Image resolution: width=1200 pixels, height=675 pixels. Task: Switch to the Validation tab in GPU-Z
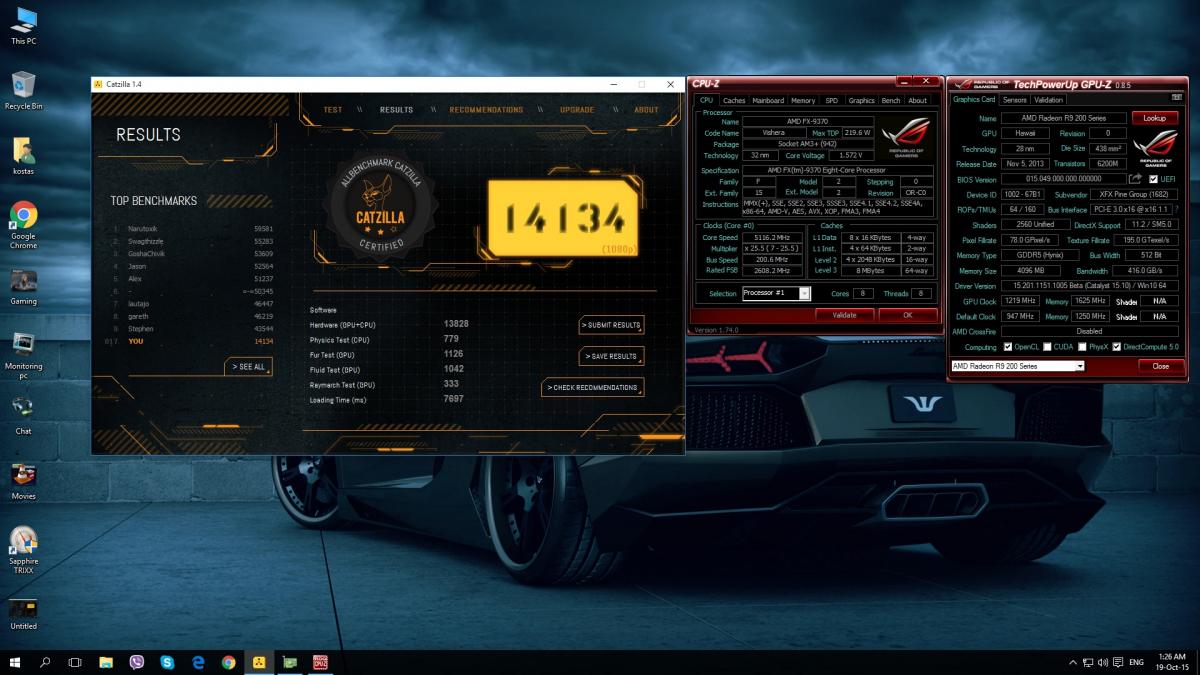[x=1048, y=100]
